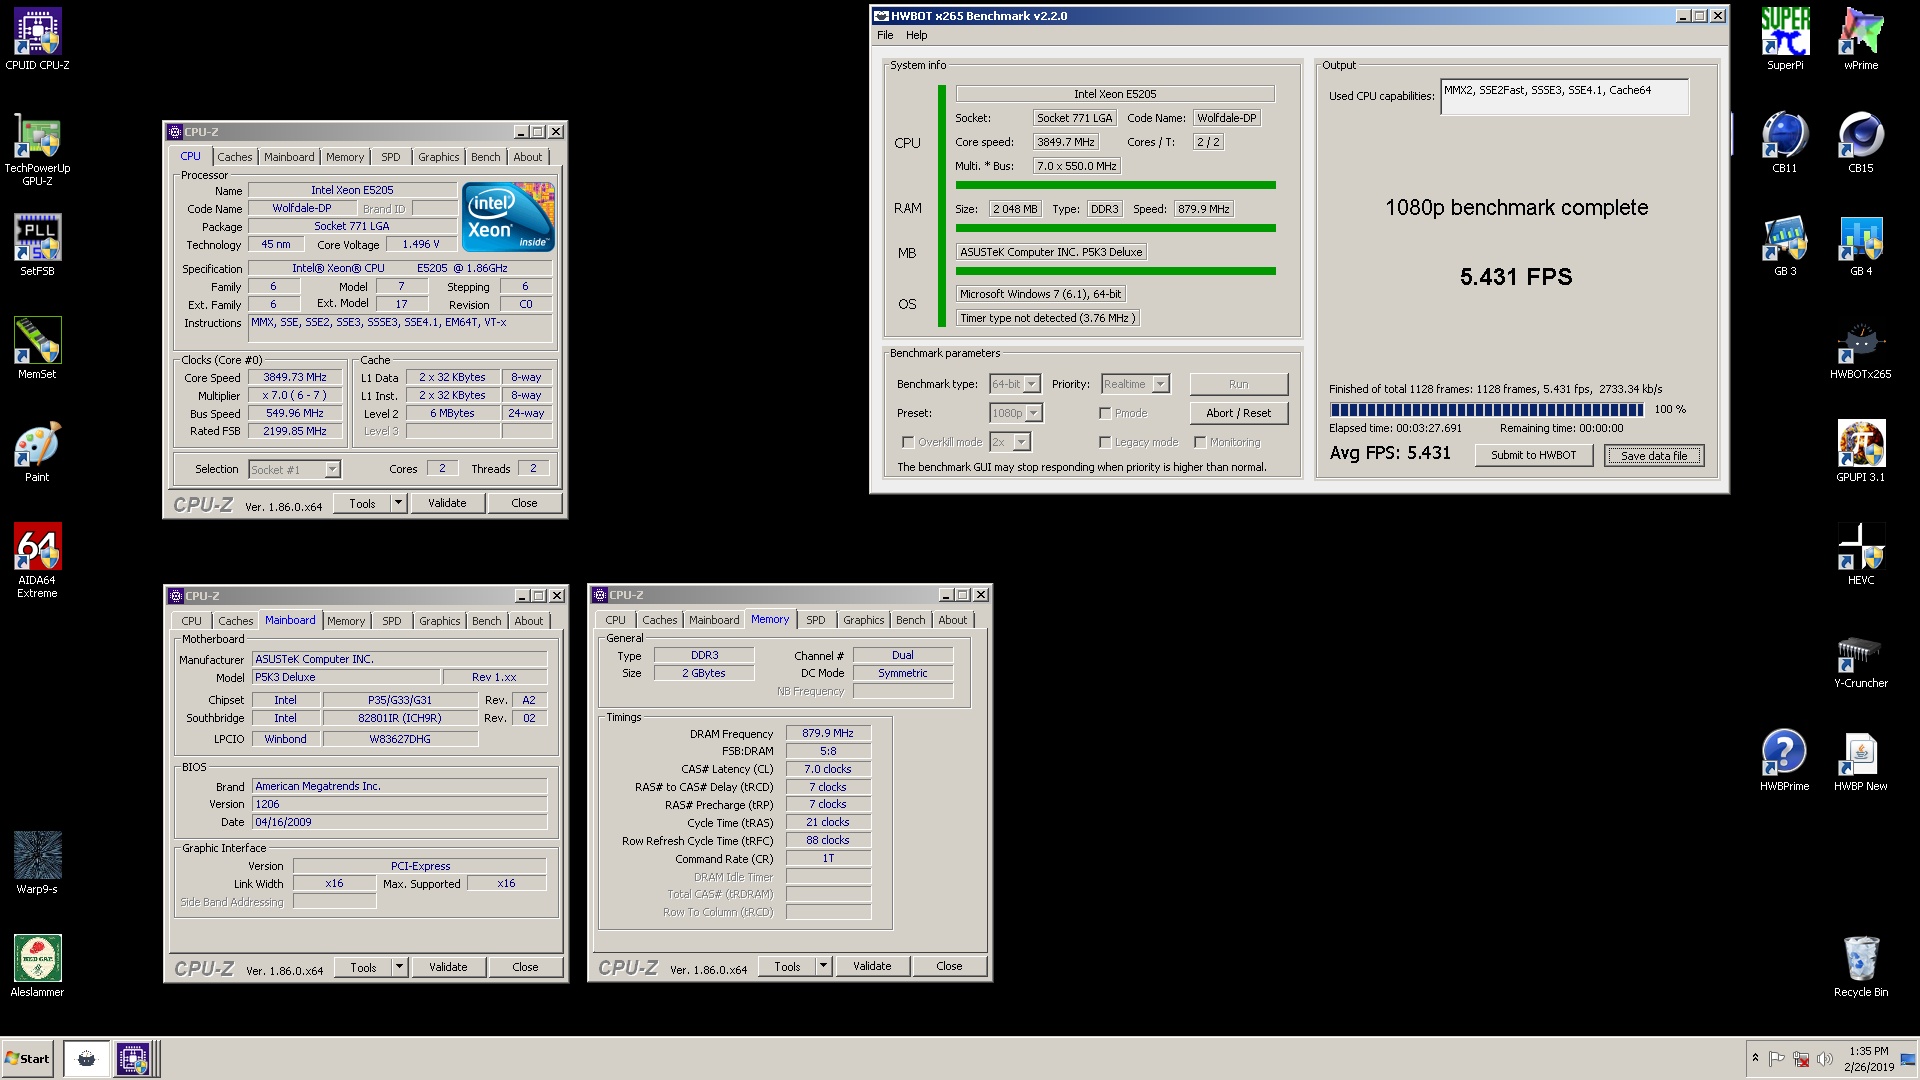Open the SetFSB desktop icon
The height and width of the screenshot is (1080, 1920).
click(37, 245)
